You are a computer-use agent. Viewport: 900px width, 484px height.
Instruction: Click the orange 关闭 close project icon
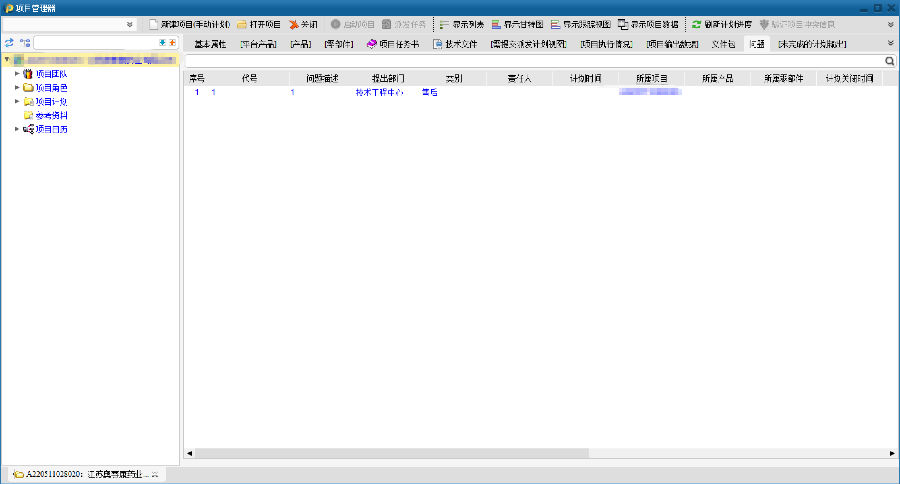coord(293,25)
